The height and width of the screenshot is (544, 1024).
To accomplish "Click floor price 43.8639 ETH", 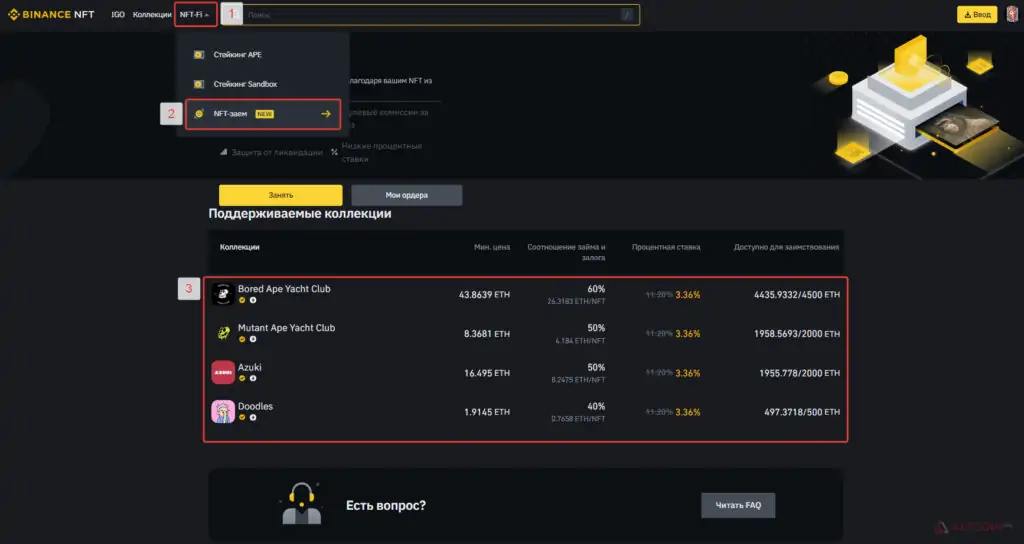I will click(484, 295).
